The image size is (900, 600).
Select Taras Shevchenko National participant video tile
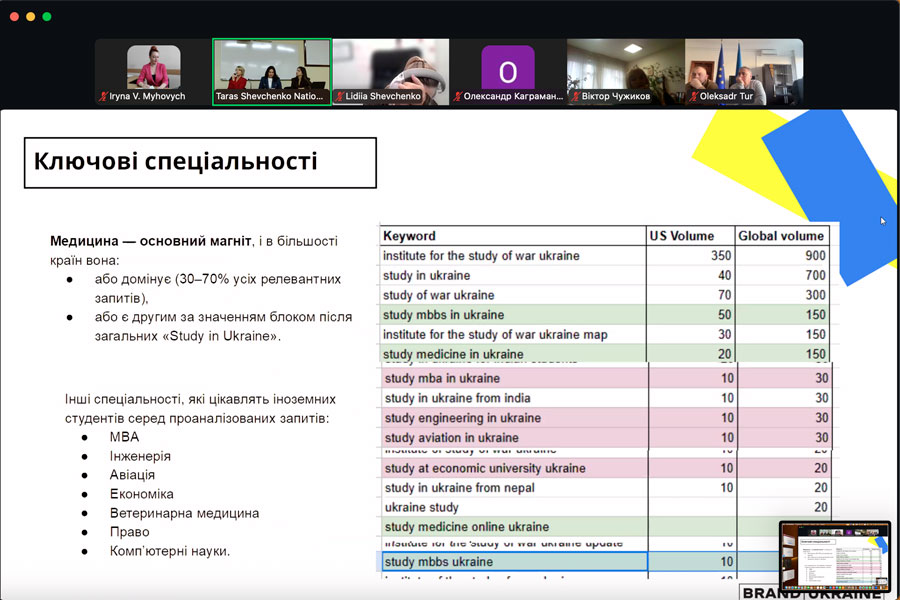click(x=272, y=72)
